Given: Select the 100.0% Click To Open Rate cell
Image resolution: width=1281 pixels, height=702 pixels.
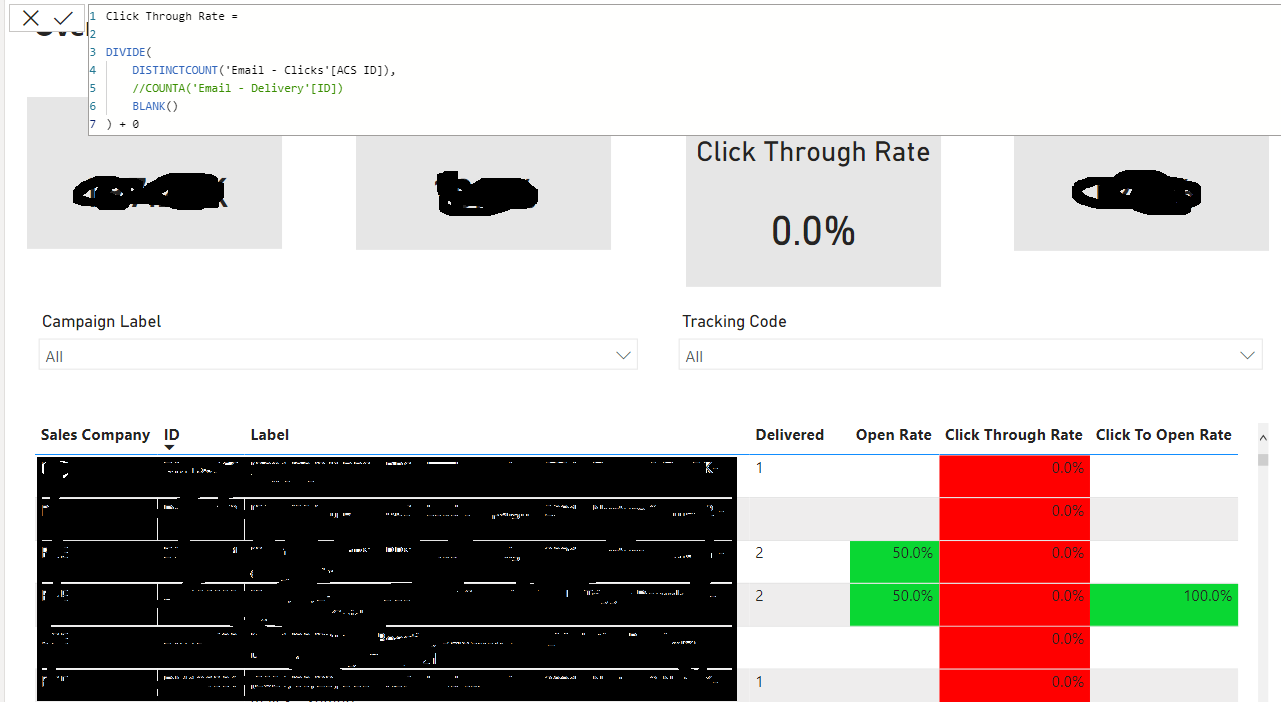Looking at the screenshot, I should click(x=1164, y=605).
